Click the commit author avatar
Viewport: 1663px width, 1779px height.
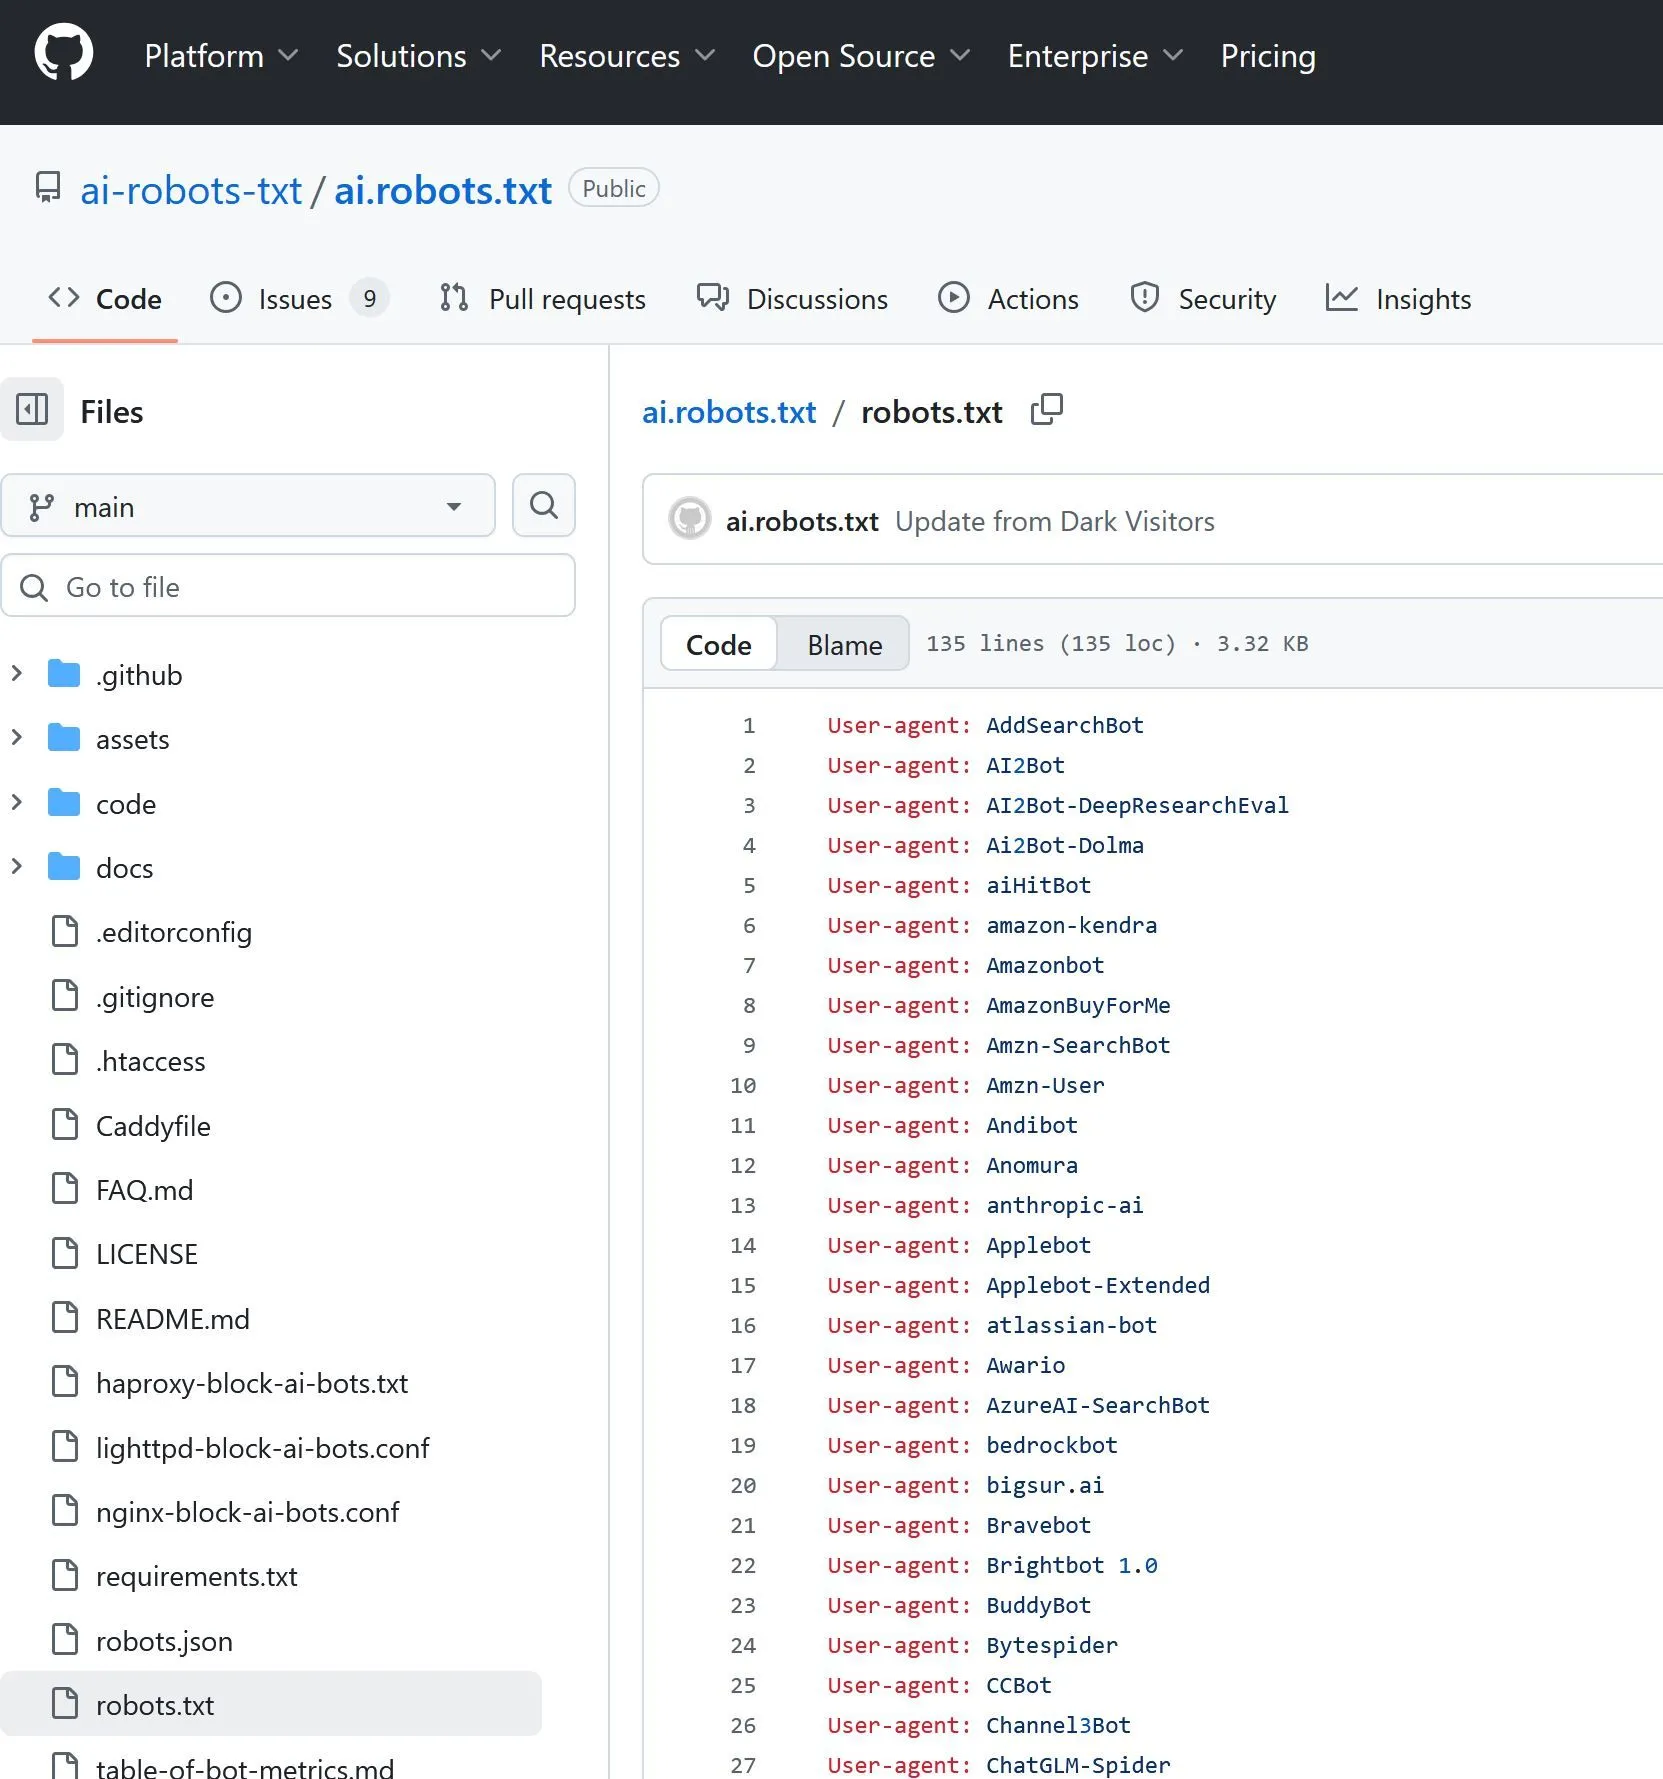[x=690, y=518]
